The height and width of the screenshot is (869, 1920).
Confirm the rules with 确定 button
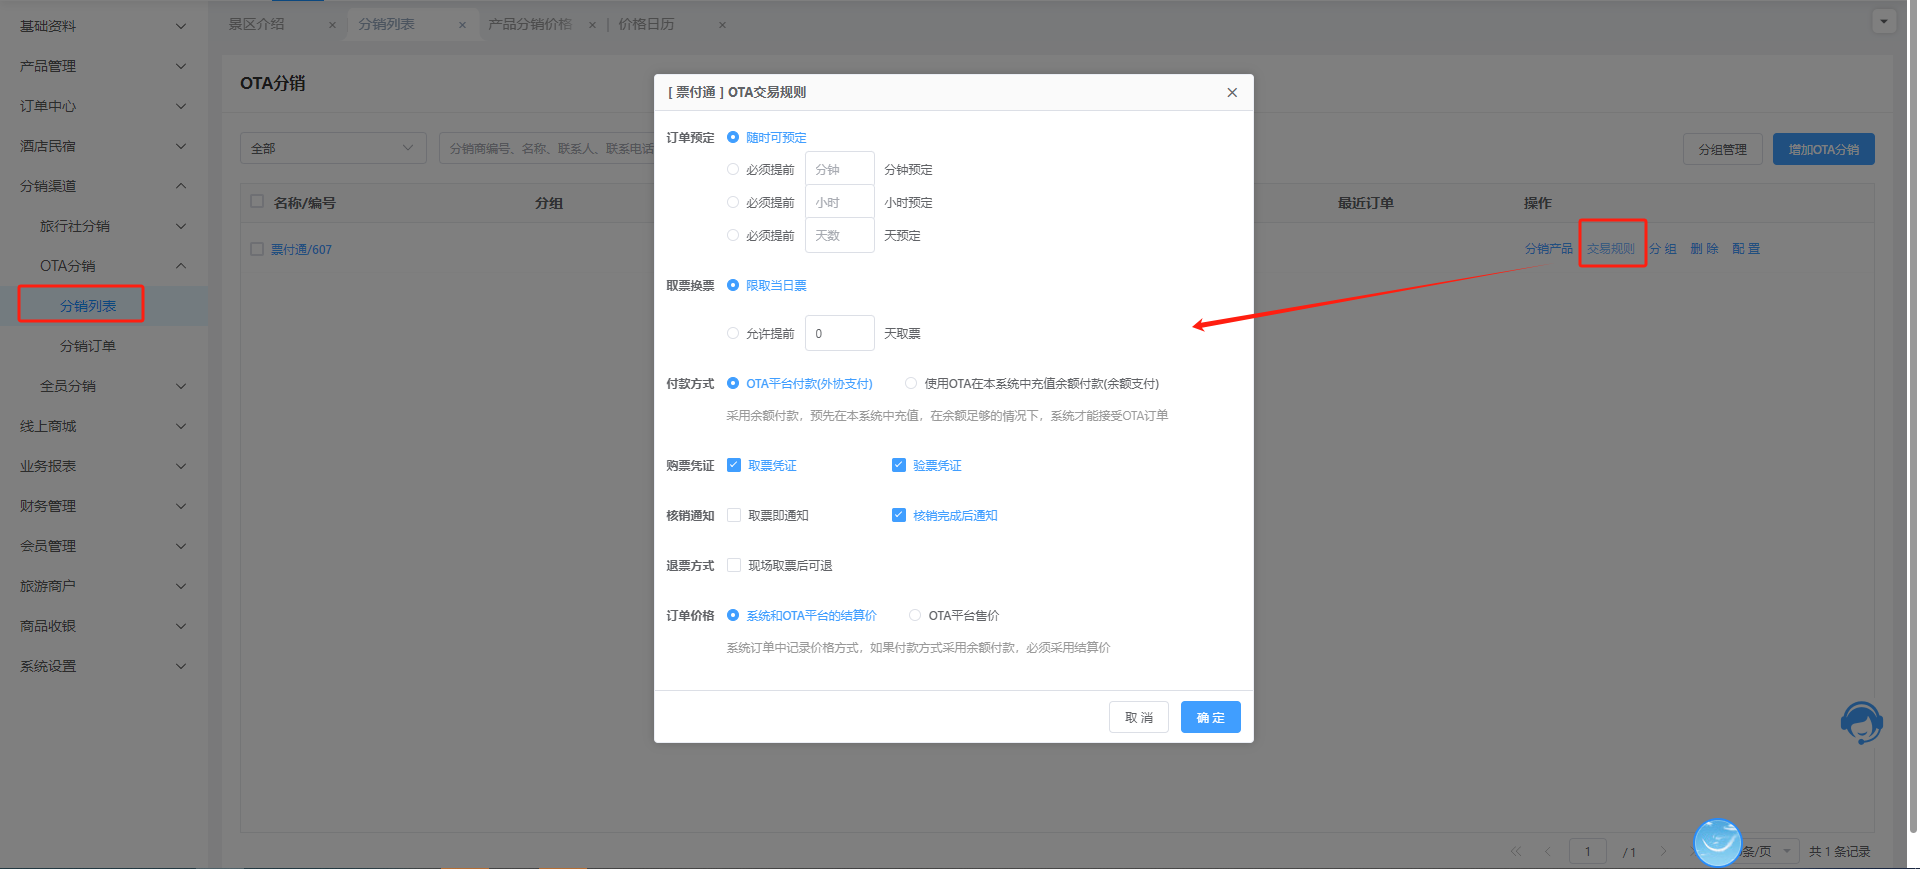1210,717
